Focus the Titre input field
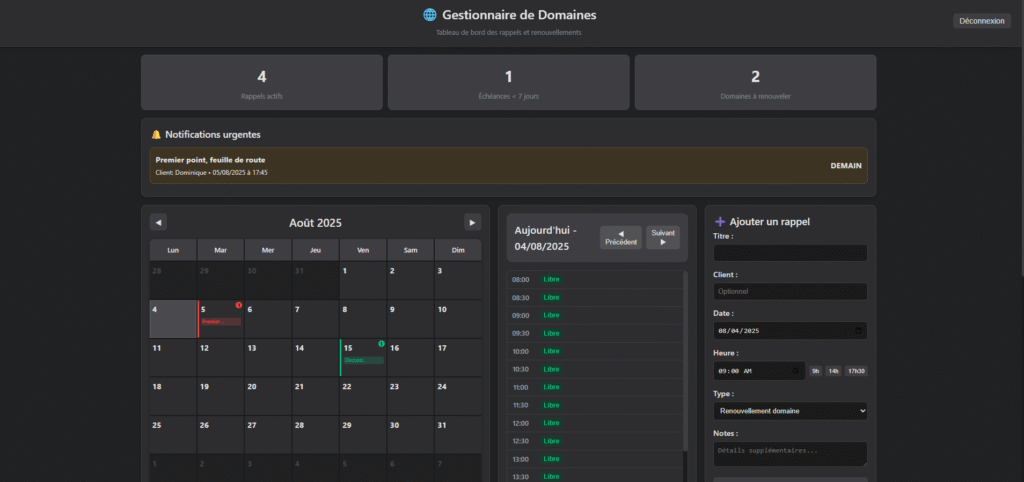The width and height of the screenshot is (1024, 482). (x=790, y=253)
